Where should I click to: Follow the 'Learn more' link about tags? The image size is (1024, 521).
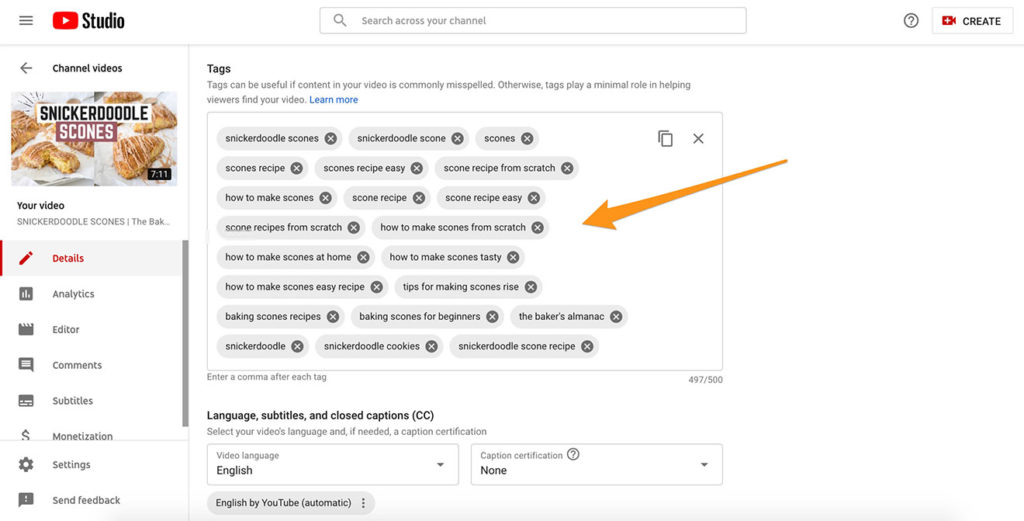(x=333, y=100)
